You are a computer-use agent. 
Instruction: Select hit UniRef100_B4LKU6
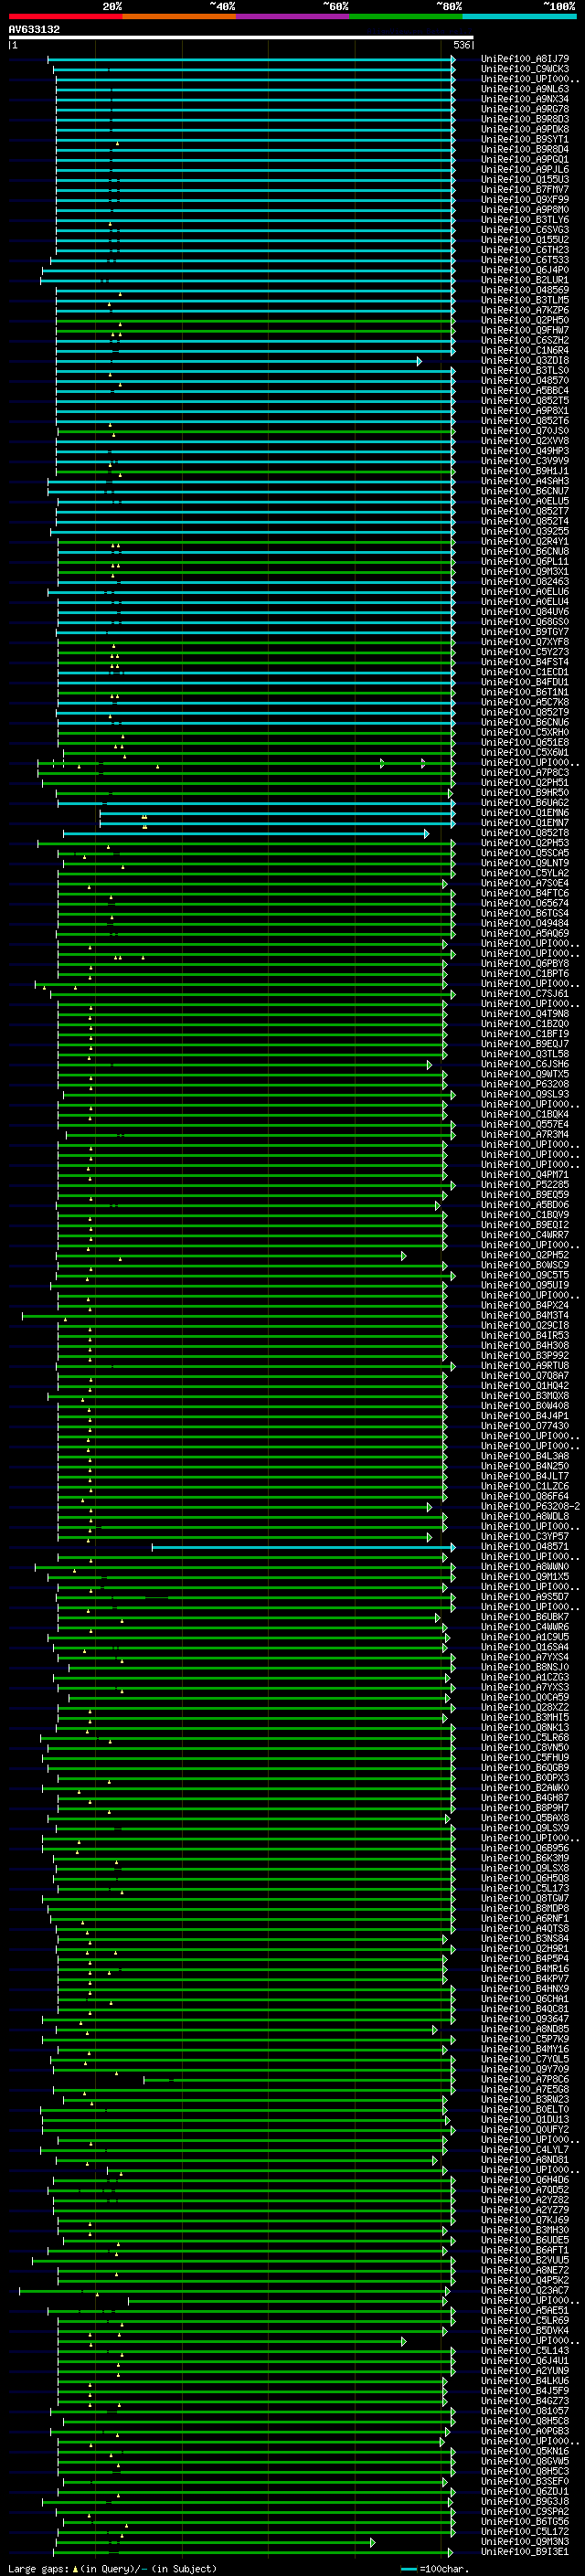coord(524,2381)
